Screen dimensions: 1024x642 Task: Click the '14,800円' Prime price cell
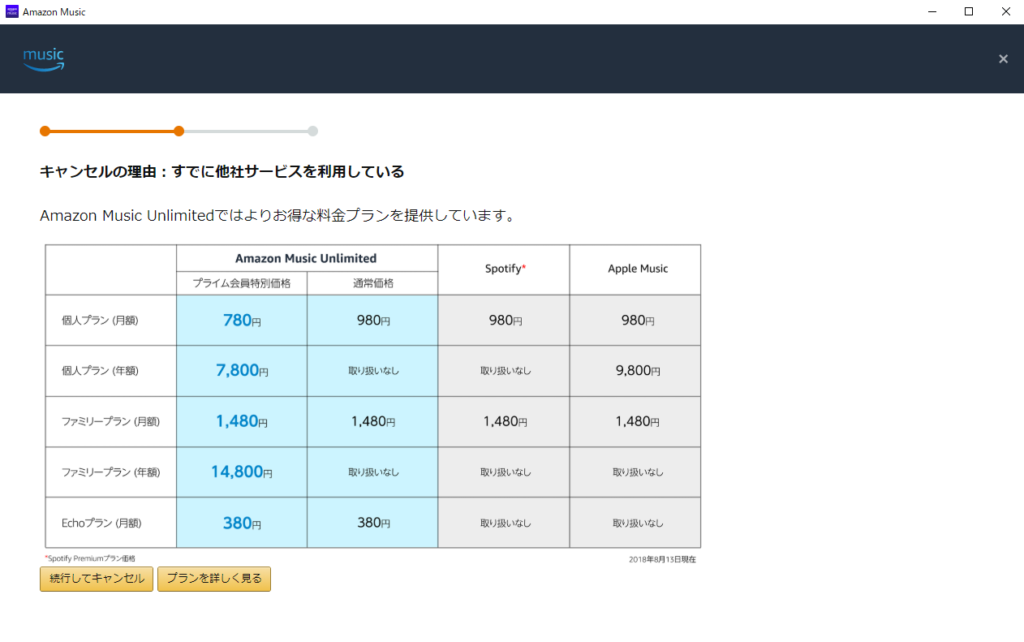point(242,472)
